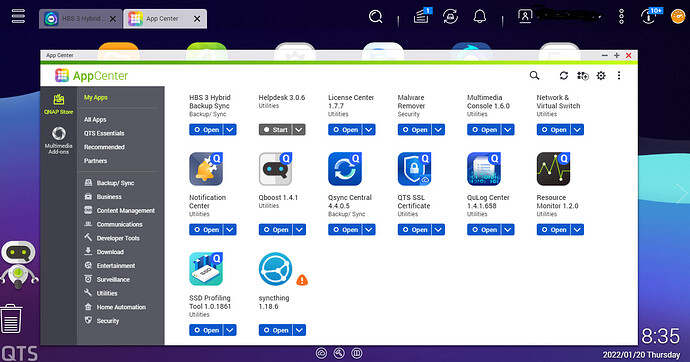This screenshot has width=690, height=362.
Task: Expand dropdown next to Malware Remover Open
Action: 439,130
